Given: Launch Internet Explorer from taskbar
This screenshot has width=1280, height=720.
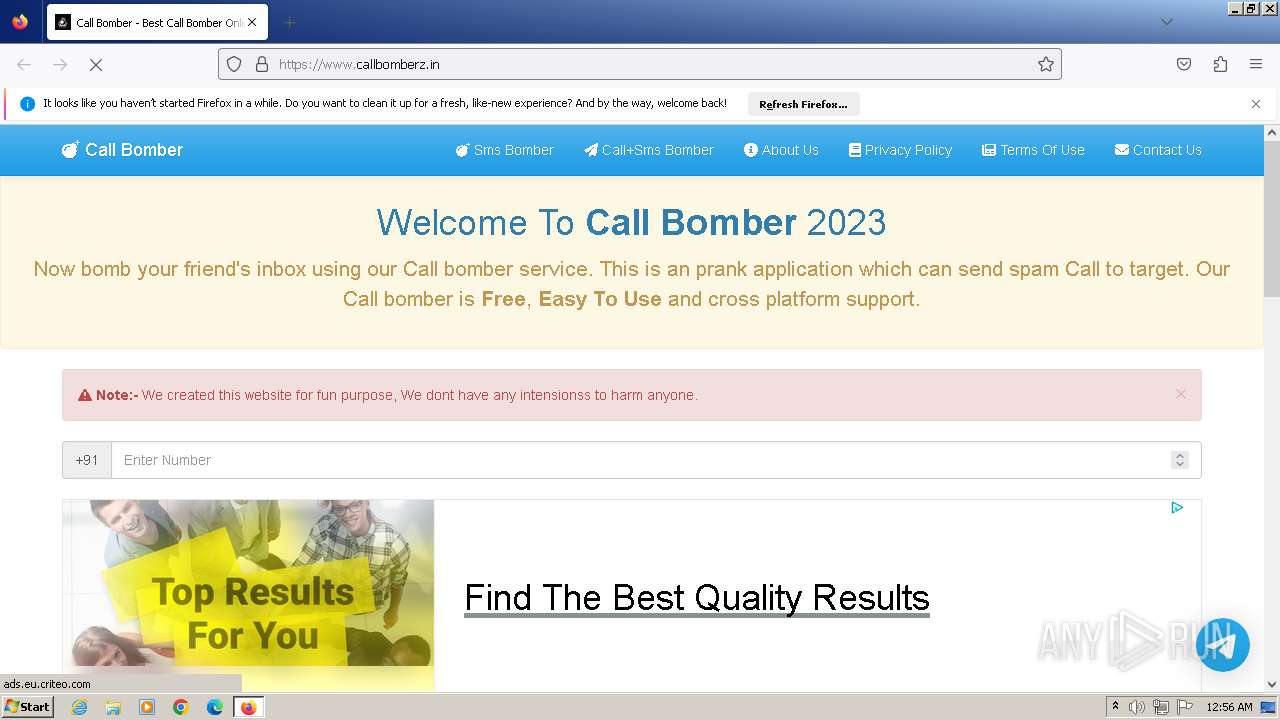Looking at the screenshot, I should [79, 707].
